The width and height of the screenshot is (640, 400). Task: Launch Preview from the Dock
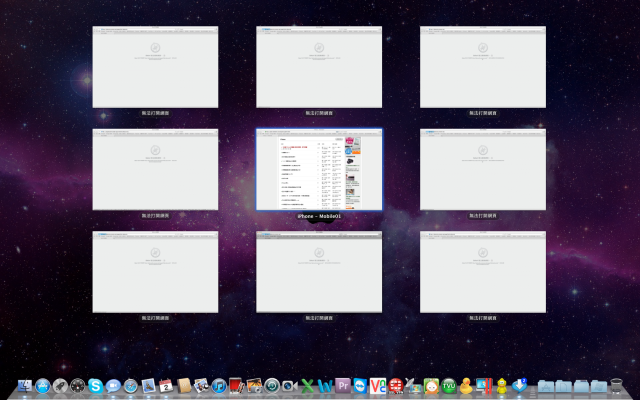point(201,385)
